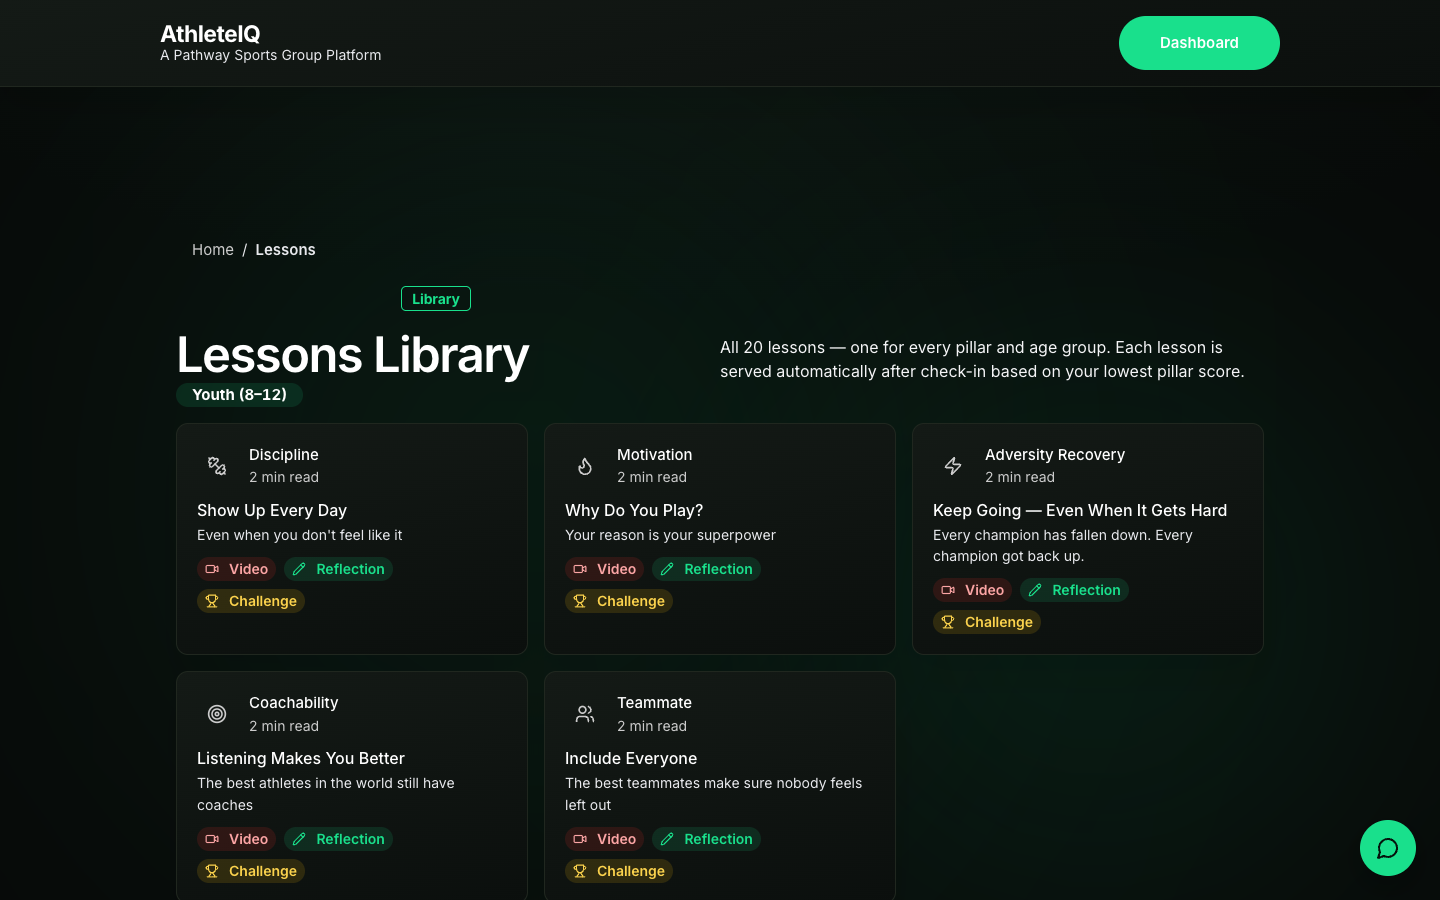Click pencil icon in Why Do You Play card

pyautogui.click(x=667, y=569)
